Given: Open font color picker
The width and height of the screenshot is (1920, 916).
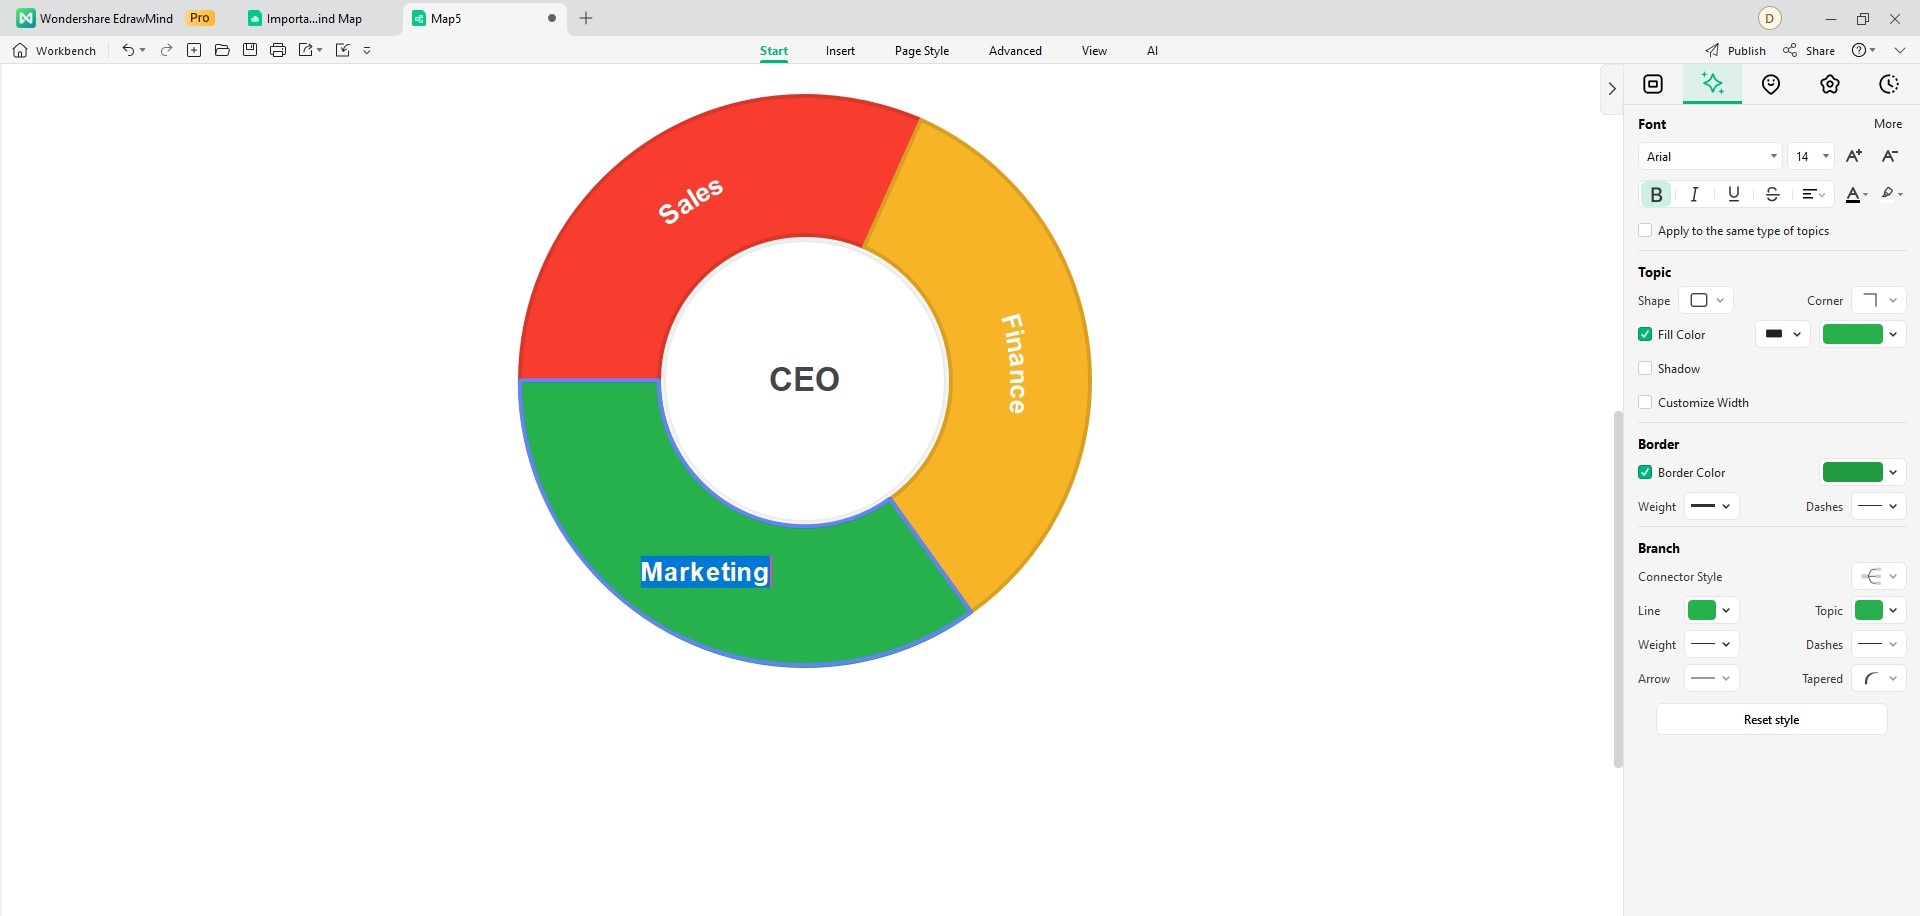Looking at the screenshot, I should (x=1856, y=194).
